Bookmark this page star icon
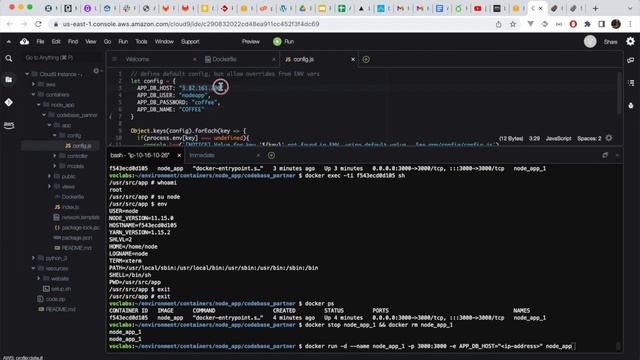Image resolution: width=640 pixels, height=360 pixels. (513, 24)
